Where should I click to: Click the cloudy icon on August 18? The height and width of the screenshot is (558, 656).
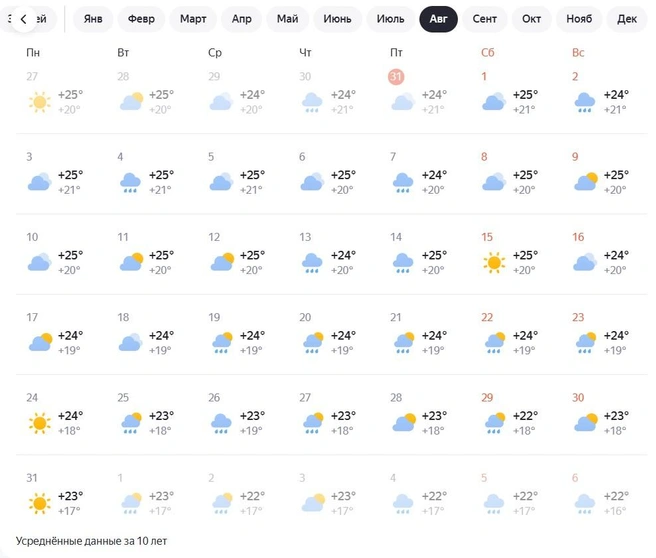[x=130, y=343]
